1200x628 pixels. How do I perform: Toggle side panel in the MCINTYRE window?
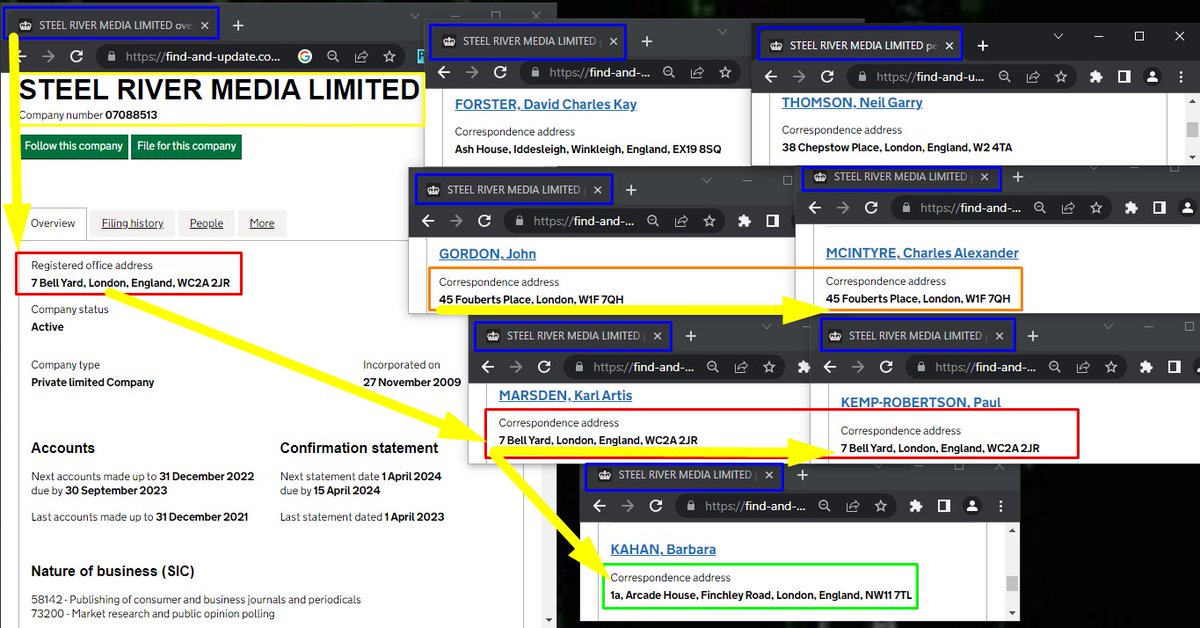[1159, 208]
